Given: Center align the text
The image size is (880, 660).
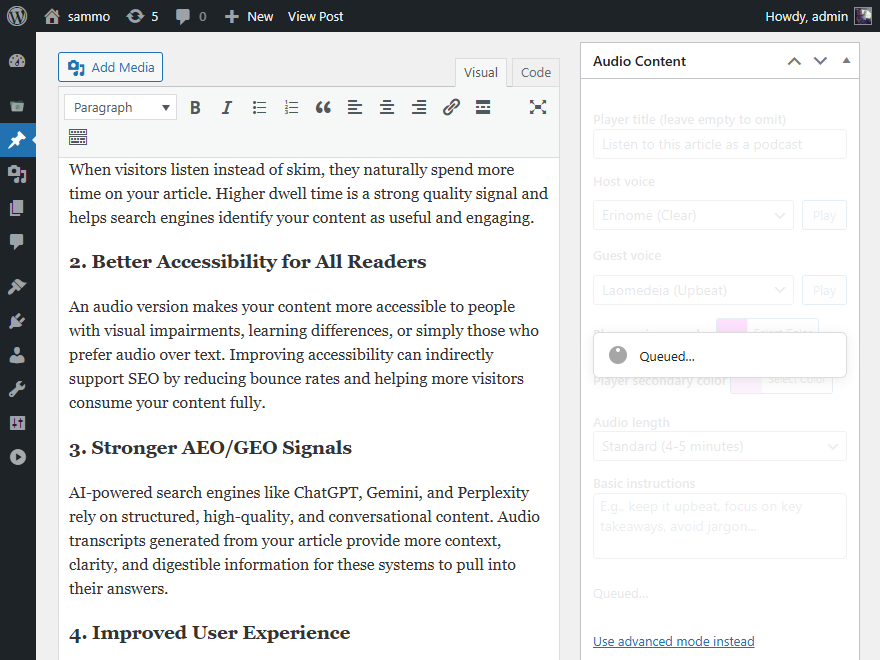Looking at the screenshot, I should tap(387, 107).
